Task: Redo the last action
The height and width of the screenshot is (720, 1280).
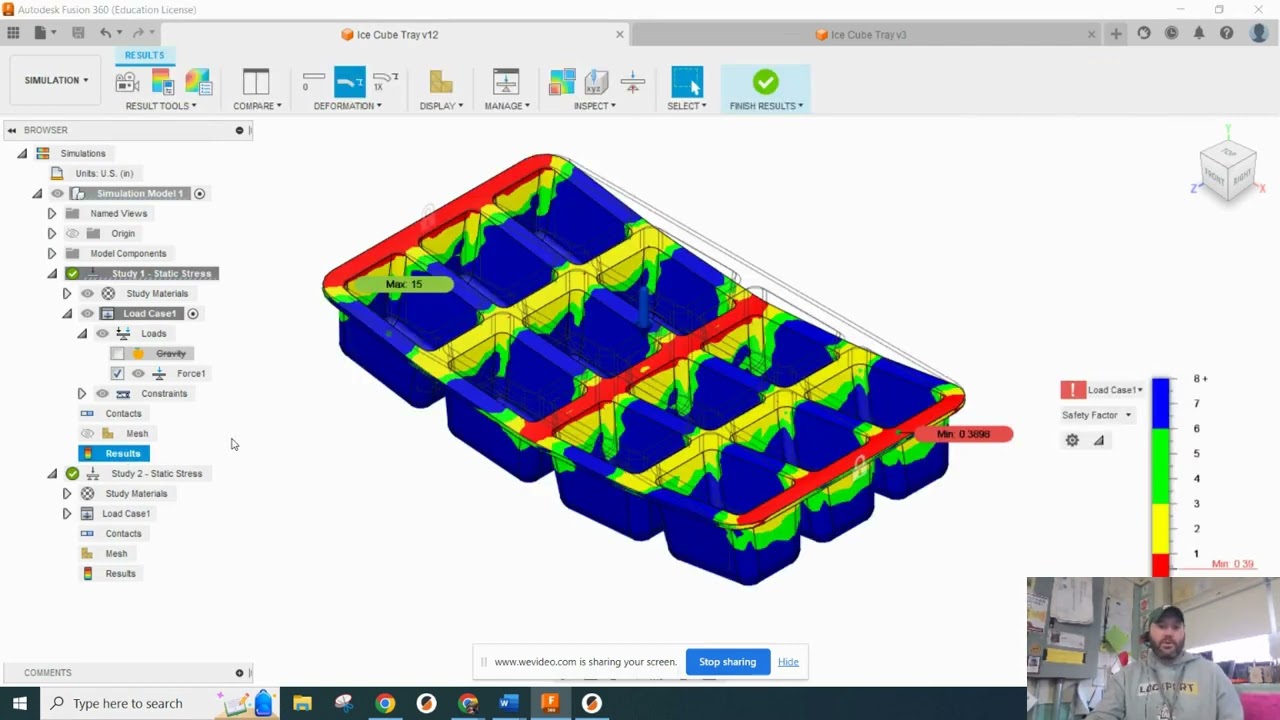Action: [x=138, y=33]
